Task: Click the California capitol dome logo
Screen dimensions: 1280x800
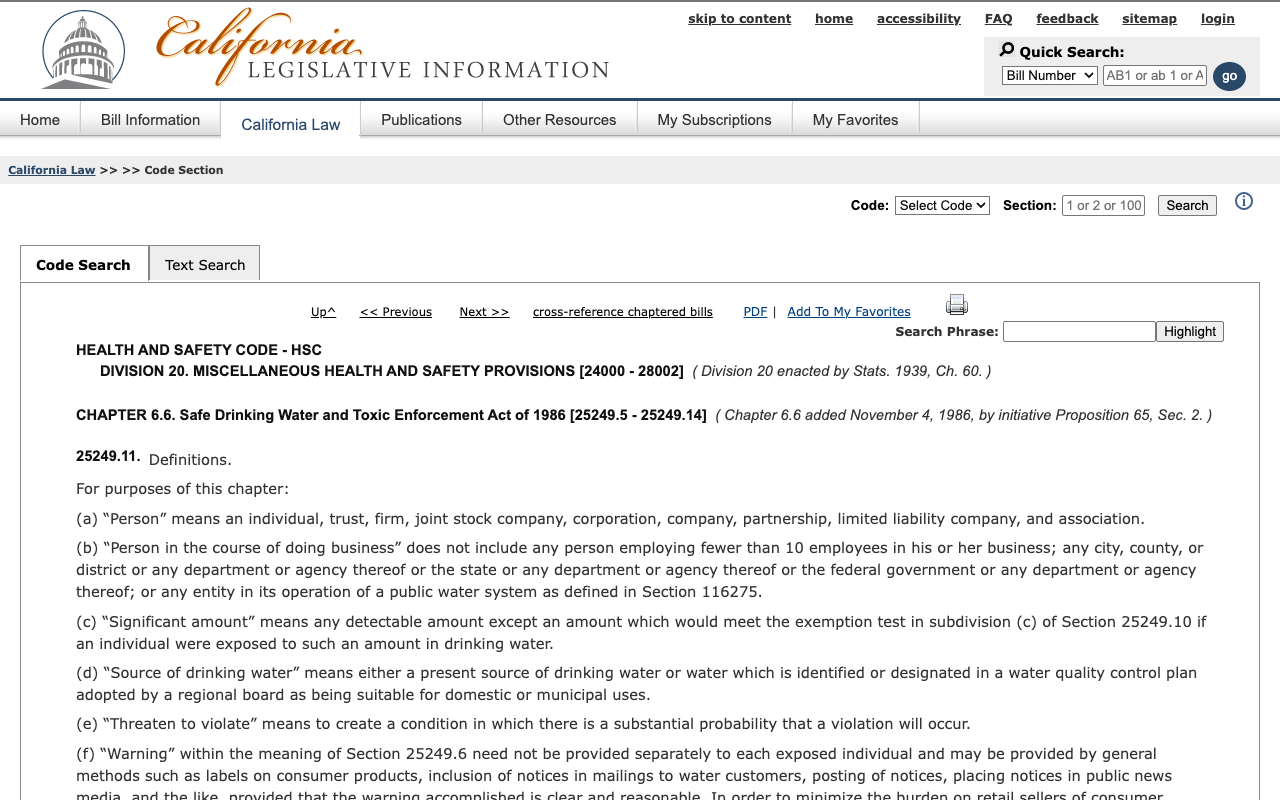Action: [x=83, y=50]
